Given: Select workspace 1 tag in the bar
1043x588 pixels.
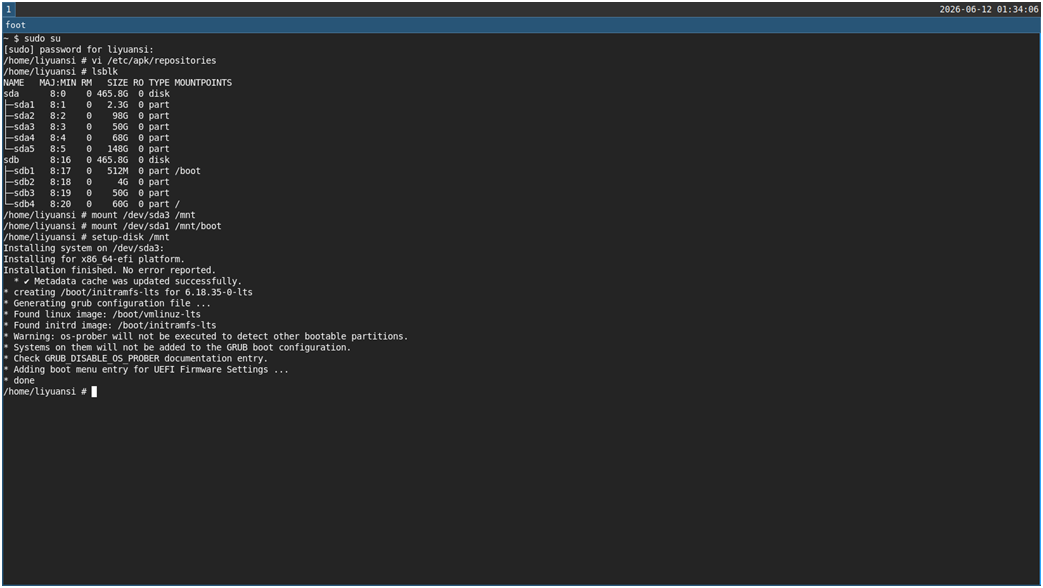Looking at the screenshot, I should pos(9,9).
